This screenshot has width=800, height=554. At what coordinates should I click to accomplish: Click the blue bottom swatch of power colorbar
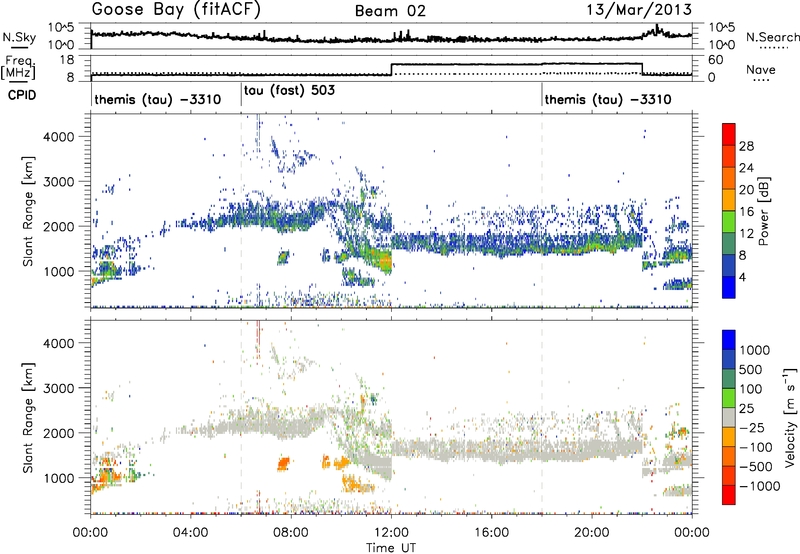point(729,287)
